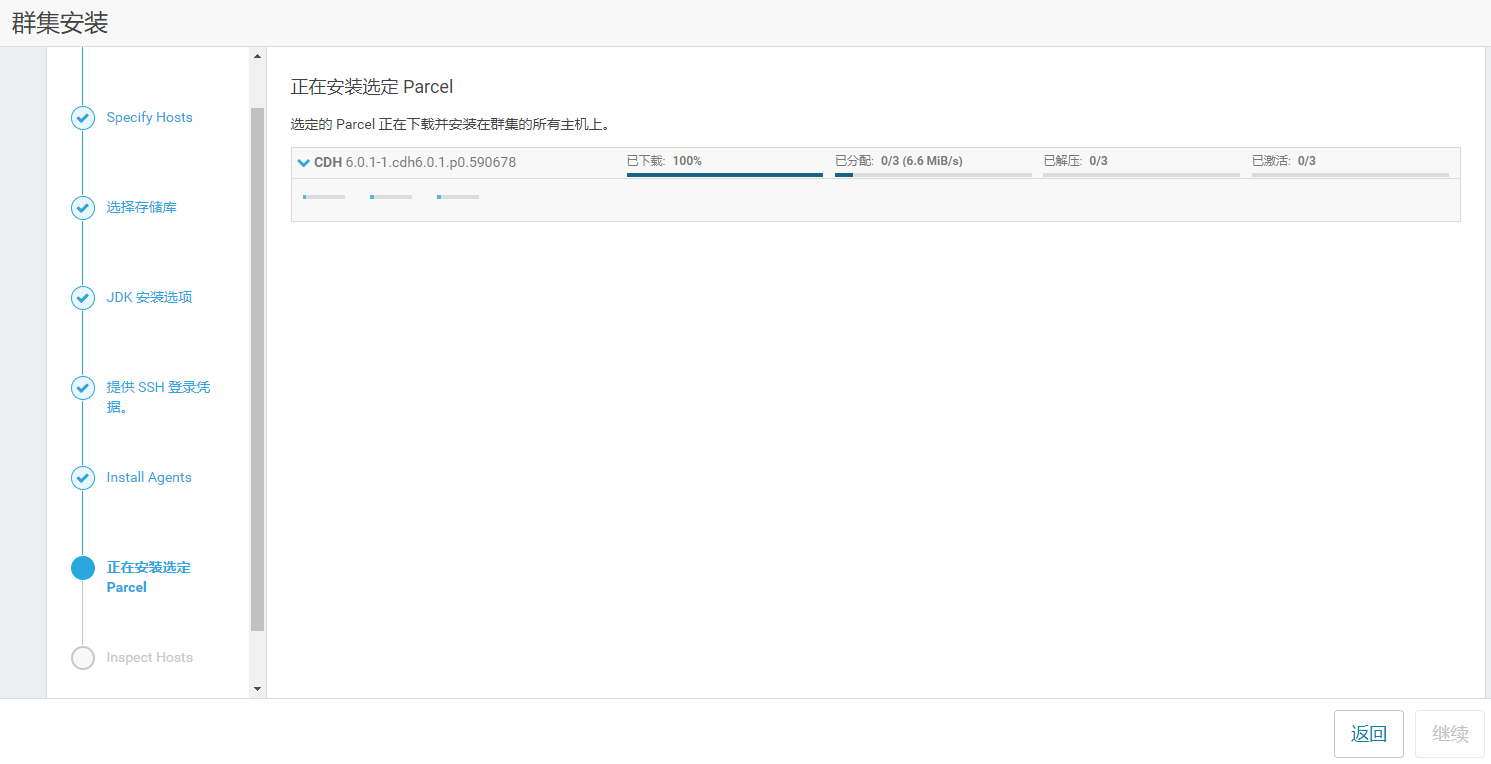
Task: Click the 已分配 0/3 progress bar
Action: [933, 174]
